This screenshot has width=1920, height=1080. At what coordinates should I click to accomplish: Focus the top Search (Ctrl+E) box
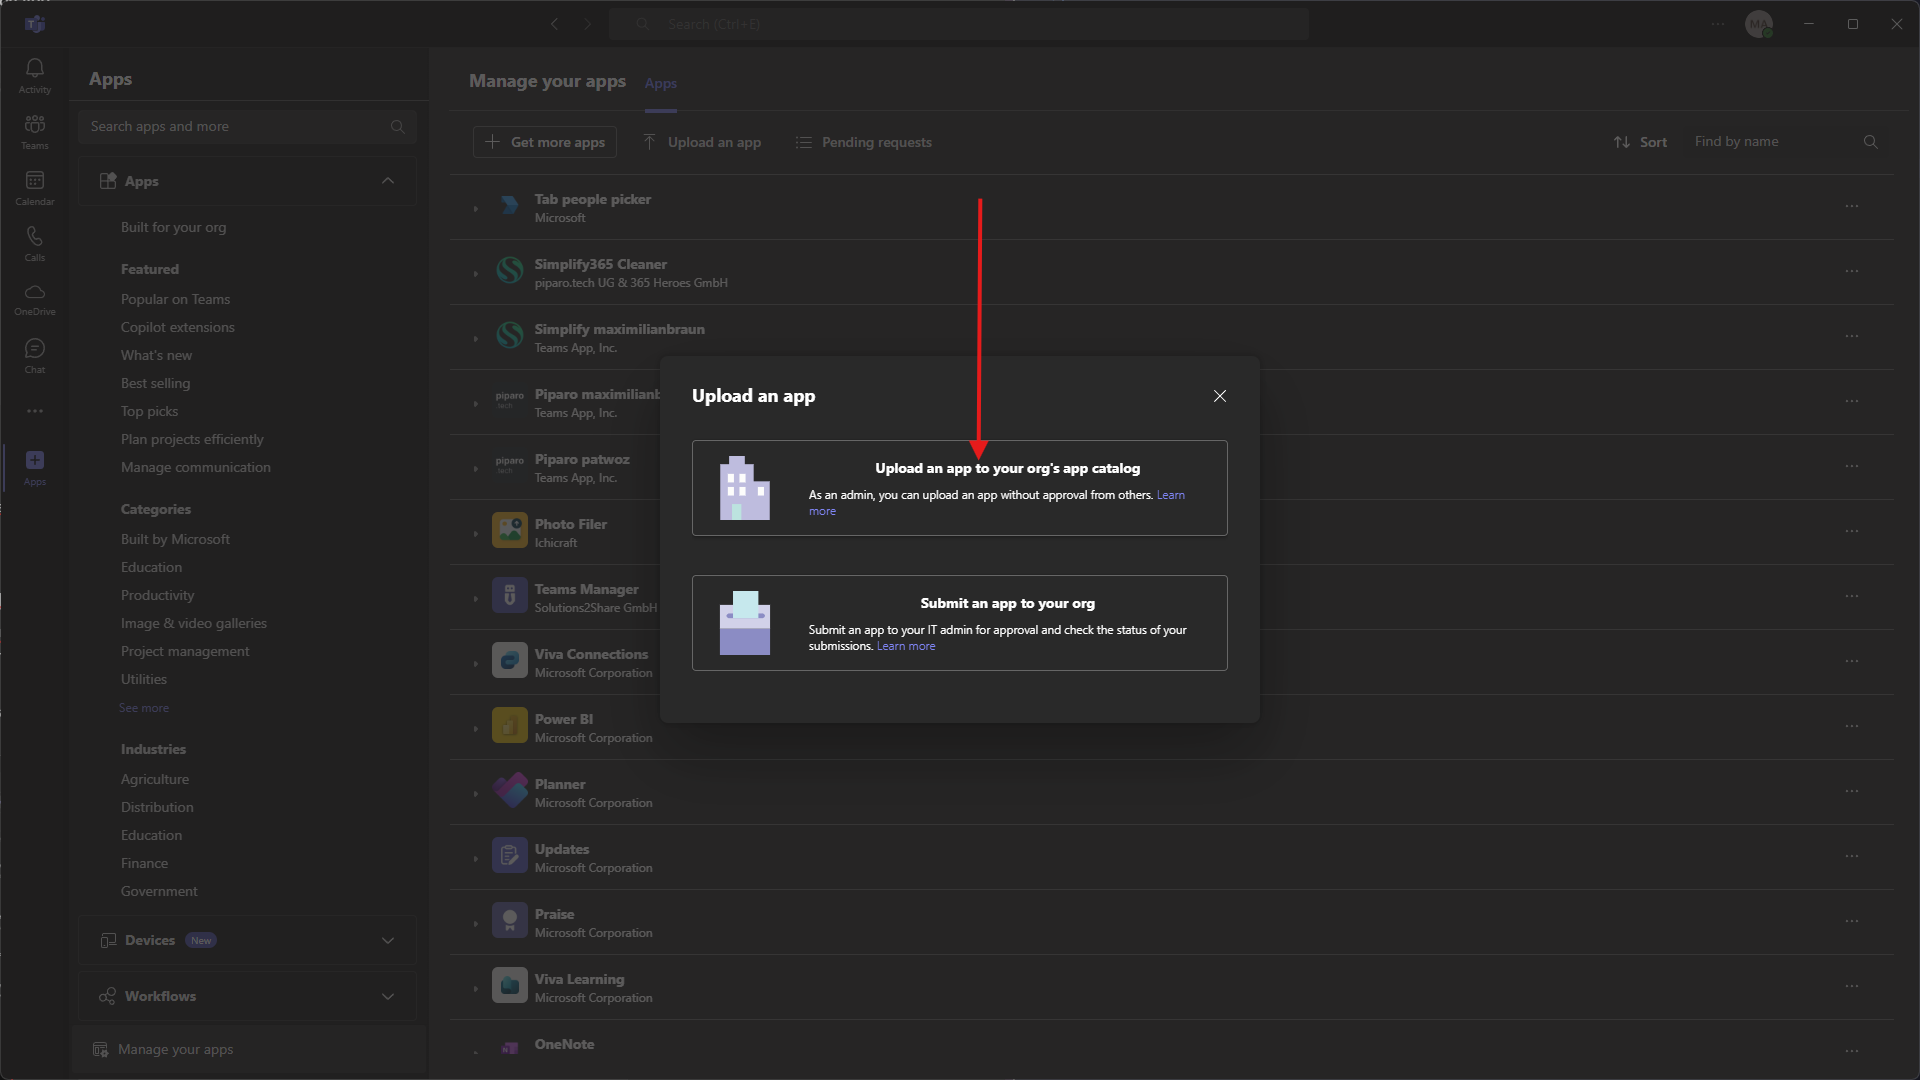click(x=959, y=24)
